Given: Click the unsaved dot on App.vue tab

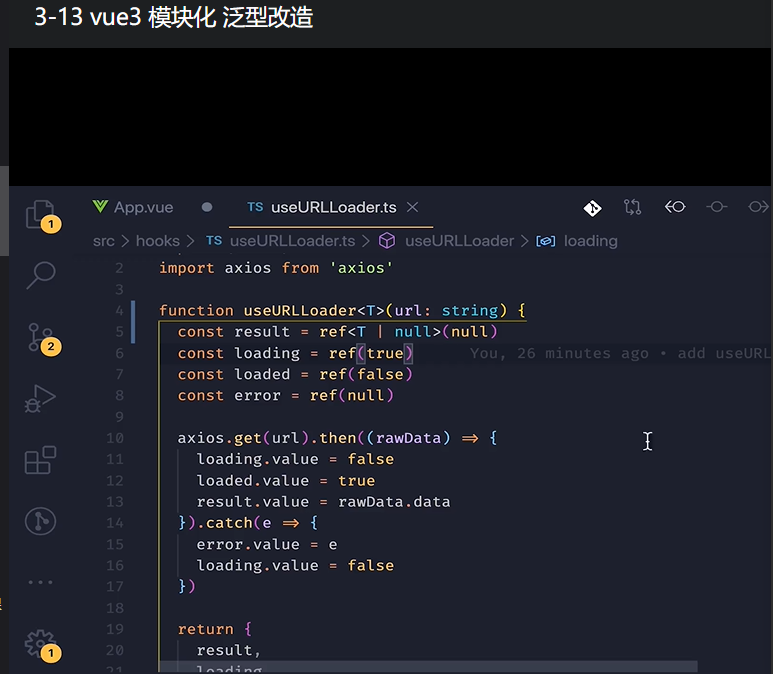Looking at the screenshot, I should (207, 207).
